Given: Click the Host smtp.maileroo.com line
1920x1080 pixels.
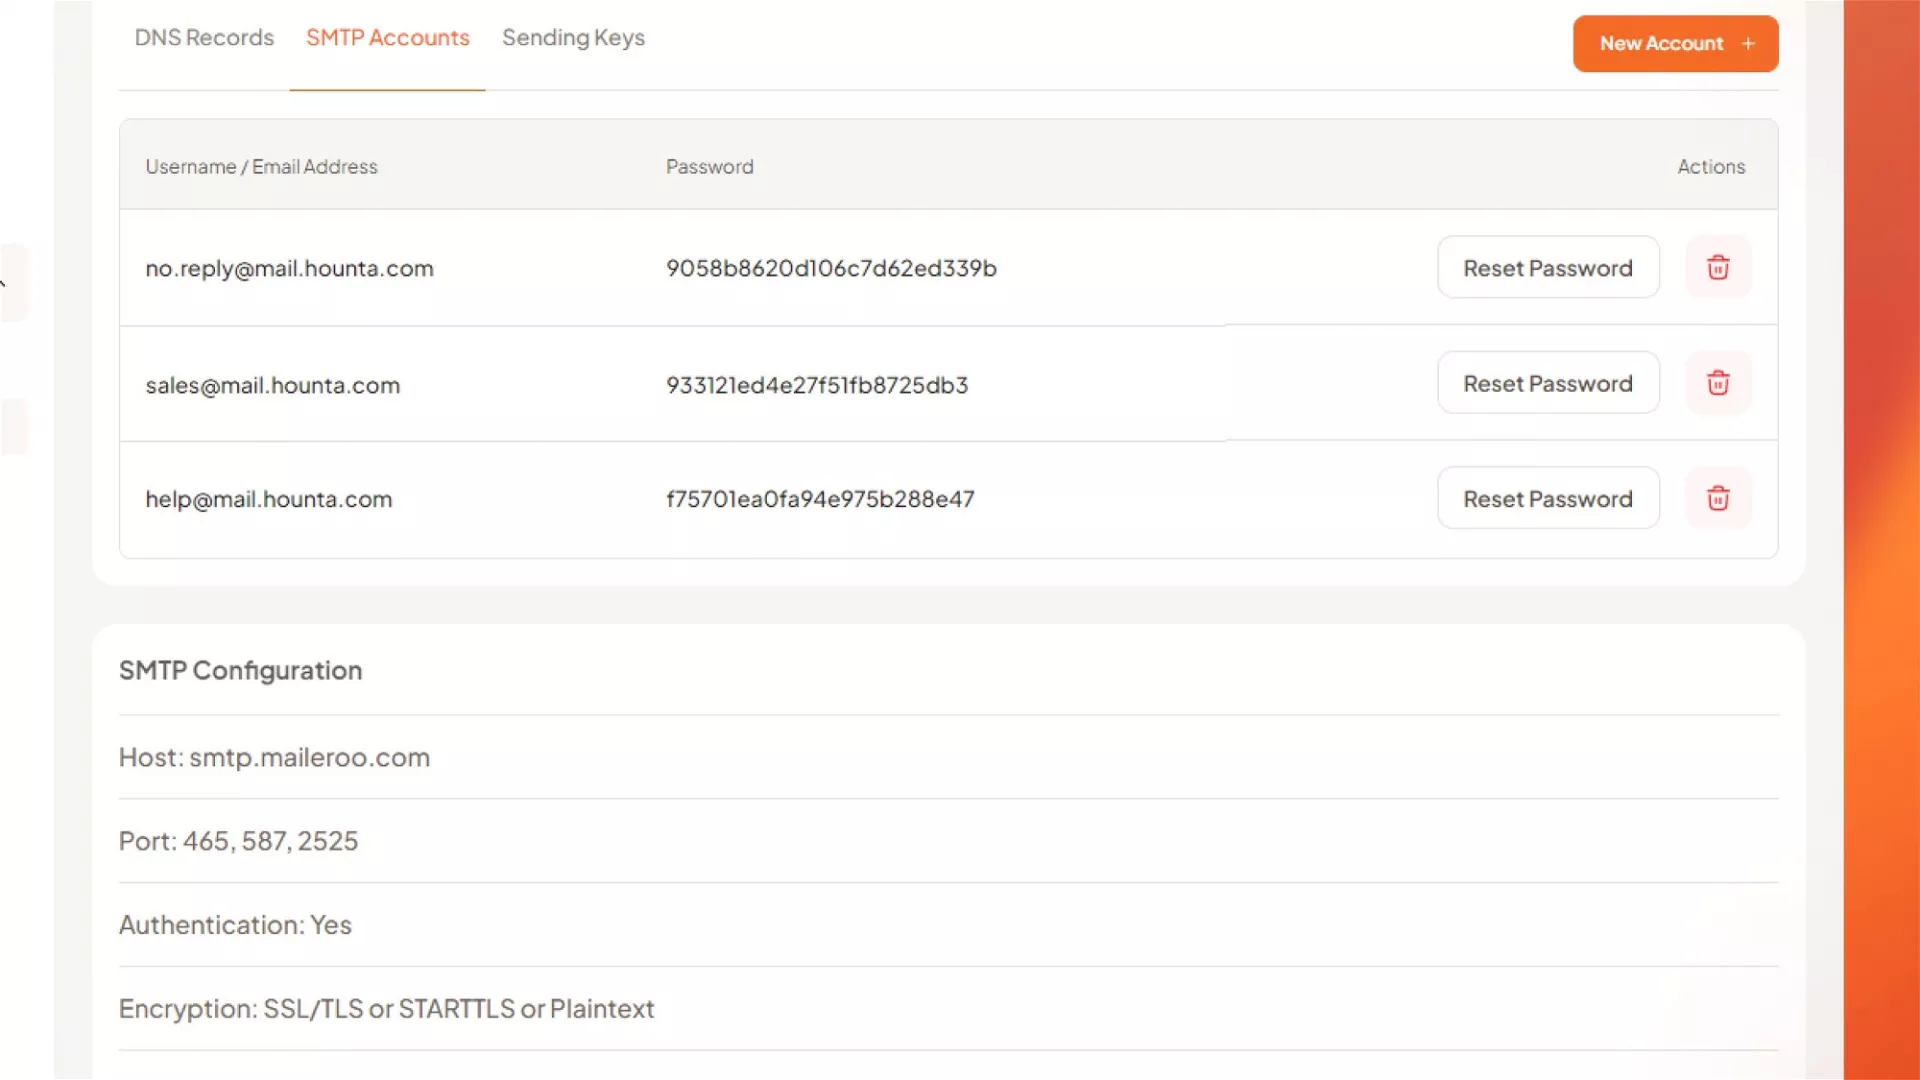Looking at the screenshot, I should 274,757.
